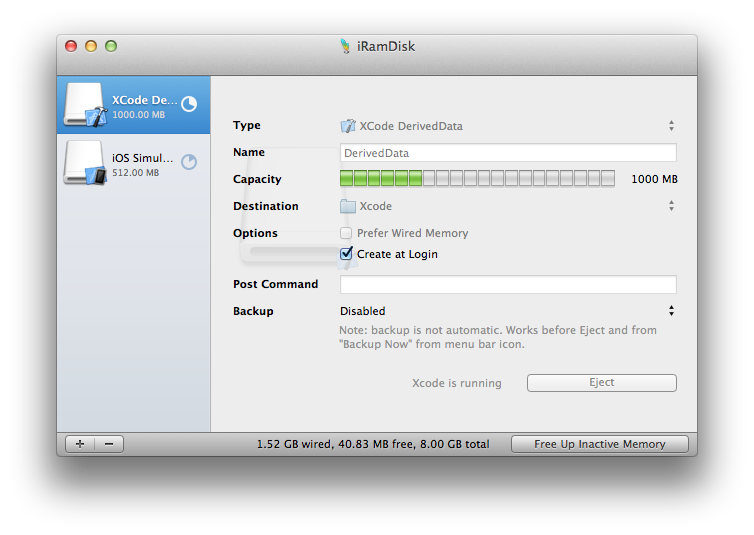Select the iOS Simulator disk icon in sidebar

85,162
